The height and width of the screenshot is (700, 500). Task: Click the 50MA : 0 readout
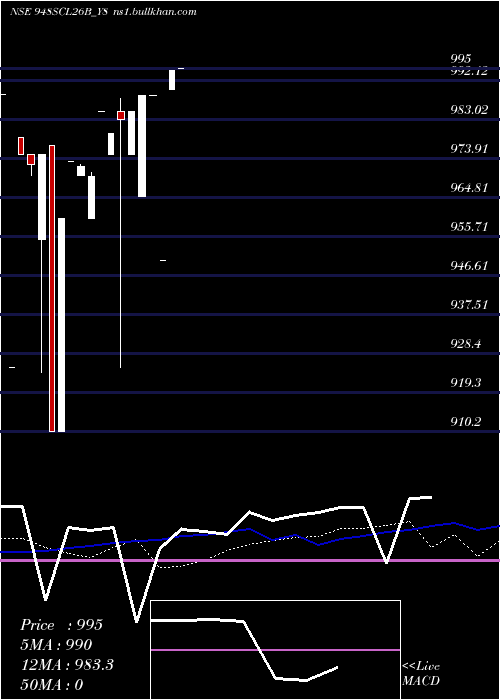click(x=52, y=684)
